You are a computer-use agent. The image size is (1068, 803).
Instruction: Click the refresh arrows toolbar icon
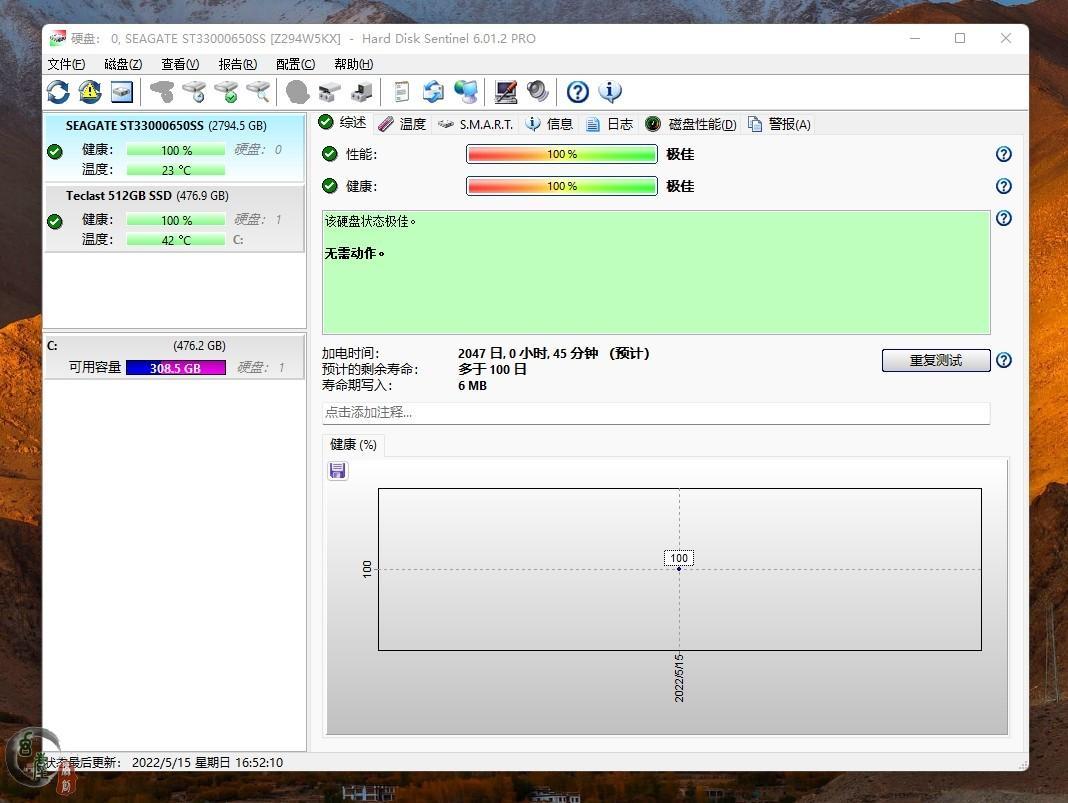point(58,92)
